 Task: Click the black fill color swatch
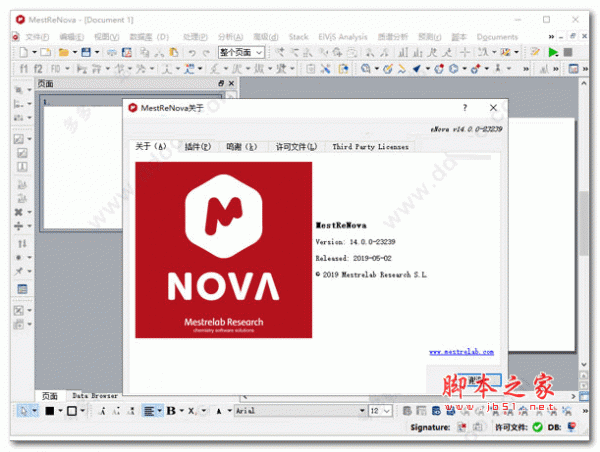tap(47, 410)
